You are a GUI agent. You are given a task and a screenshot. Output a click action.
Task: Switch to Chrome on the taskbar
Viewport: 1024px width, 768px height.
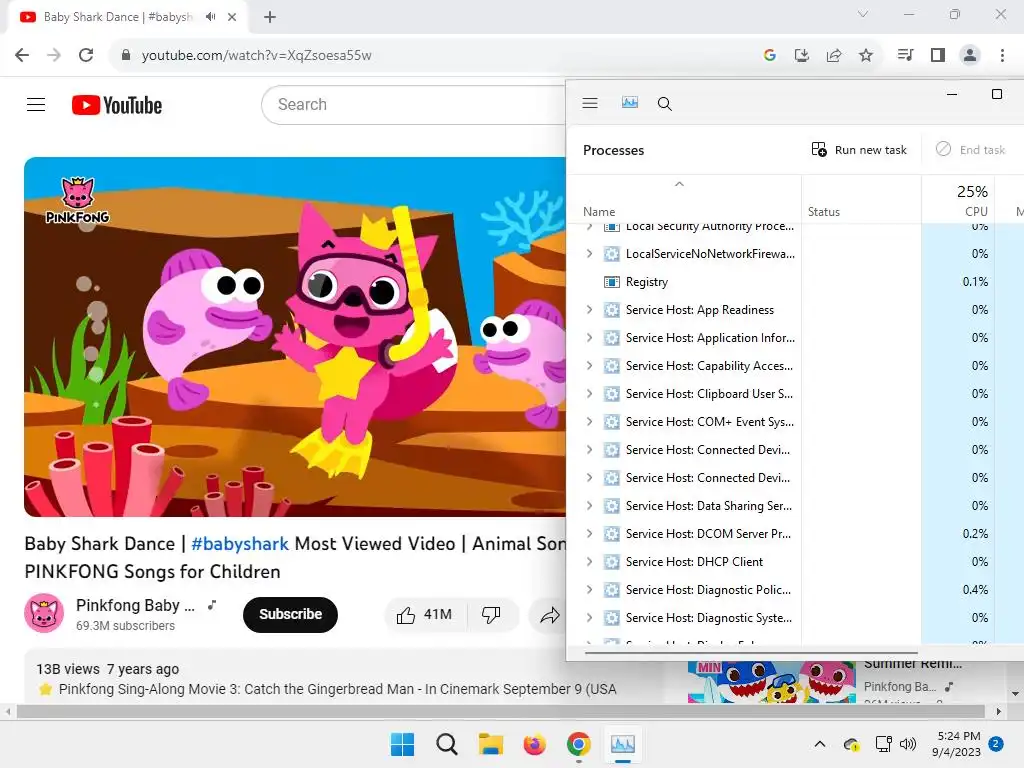click(579, 744)
